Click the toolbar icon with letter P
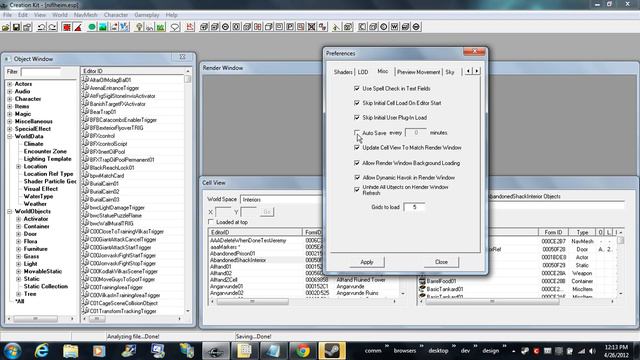 tap(290, 27)
